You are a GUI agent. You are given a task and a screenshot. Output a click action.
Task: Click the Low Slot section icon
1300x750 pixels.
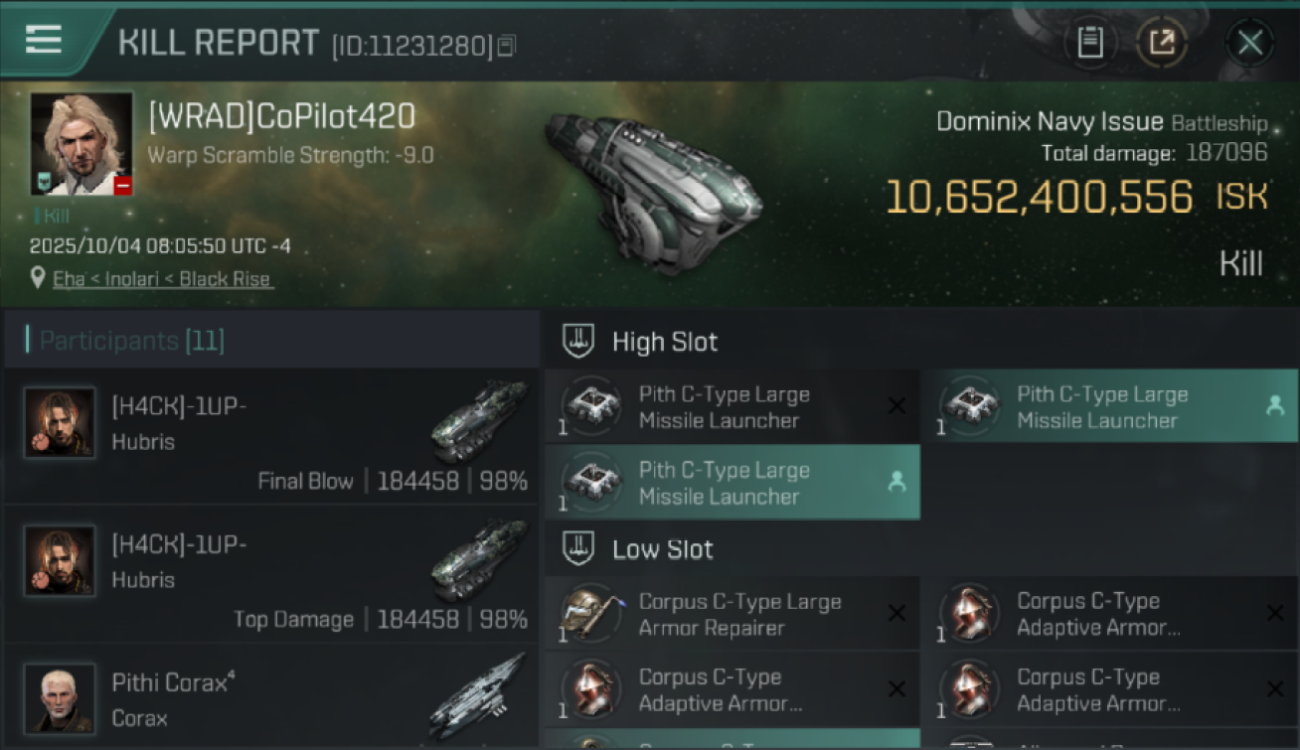[x=577, y=549]
